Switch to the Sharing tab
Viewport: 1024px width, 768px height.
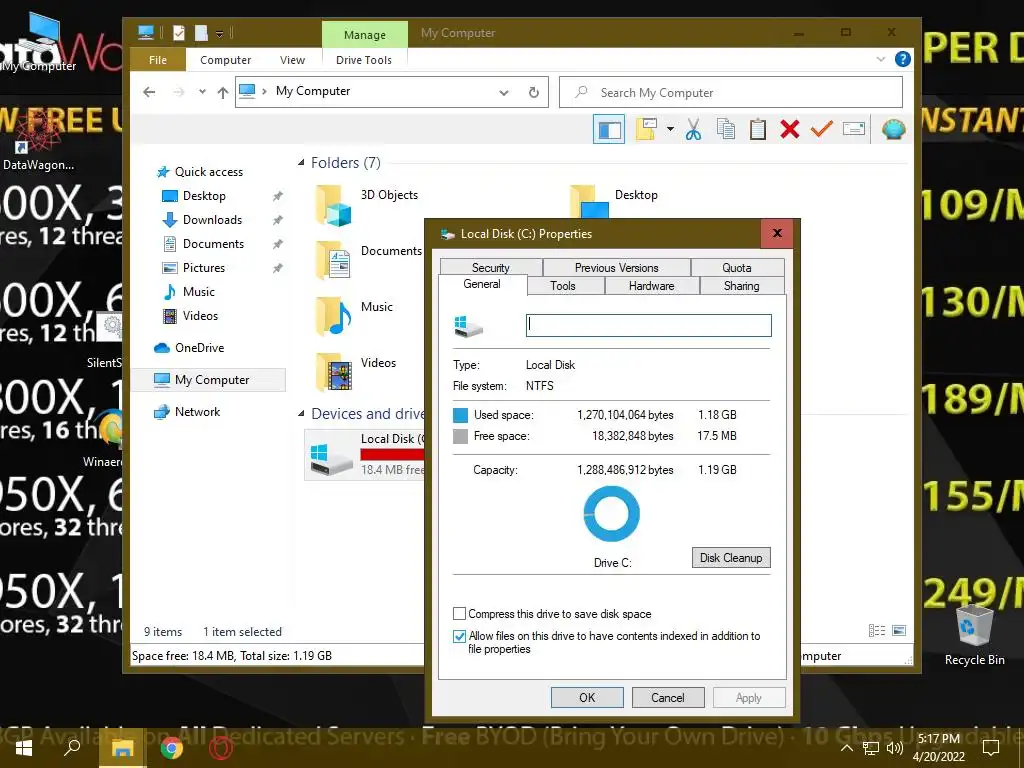click(742, 285)
